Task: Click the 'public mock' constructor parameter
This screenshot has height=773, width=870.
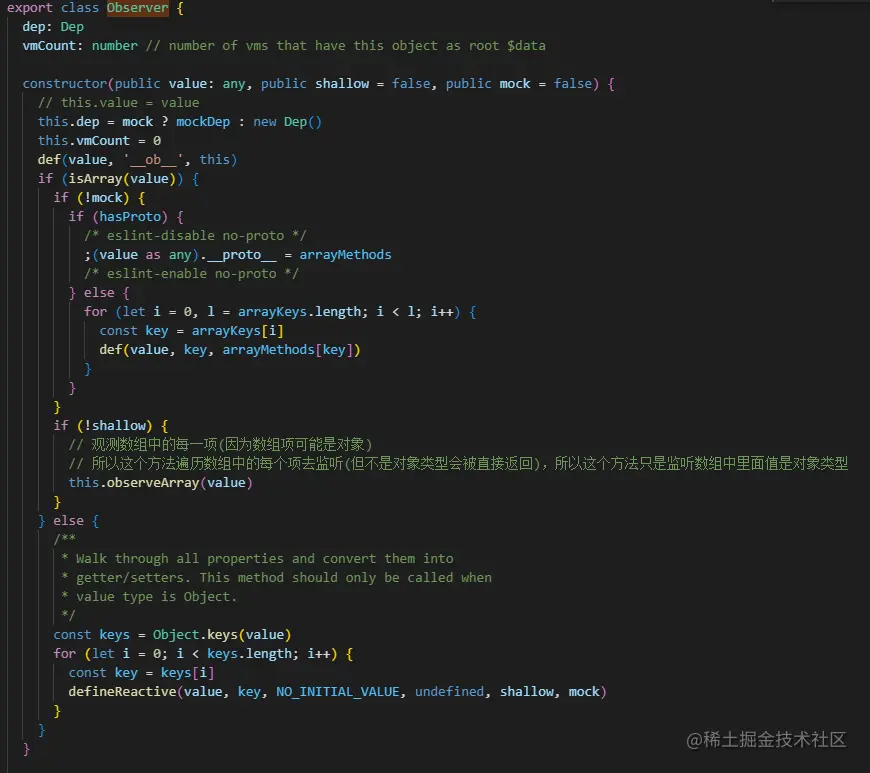Action: click(x=488, y=84)
